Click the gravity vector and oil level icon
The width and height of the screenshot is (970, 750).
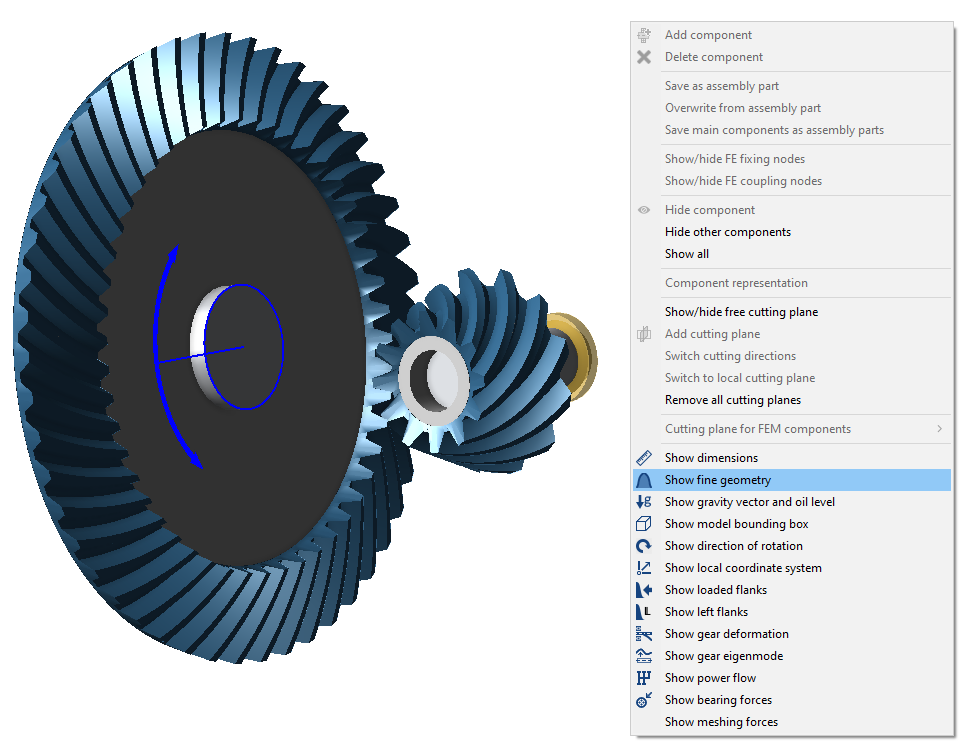[x=644, y=502]
